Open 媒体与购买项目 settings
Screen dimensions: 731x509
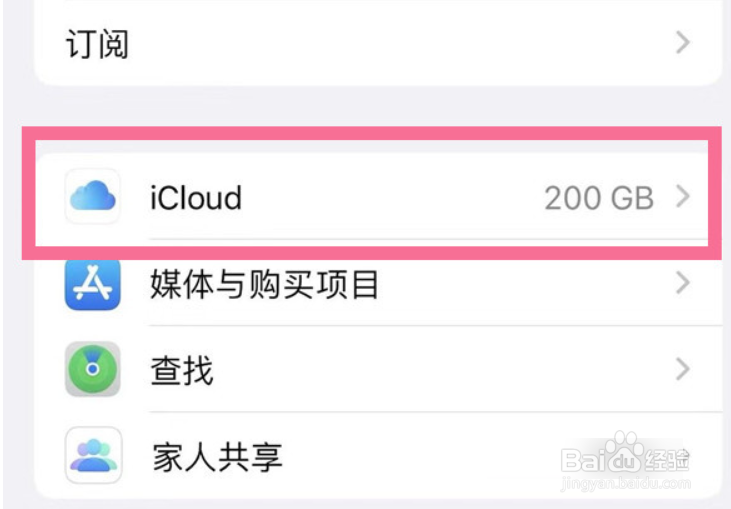[x=264, y=285]
